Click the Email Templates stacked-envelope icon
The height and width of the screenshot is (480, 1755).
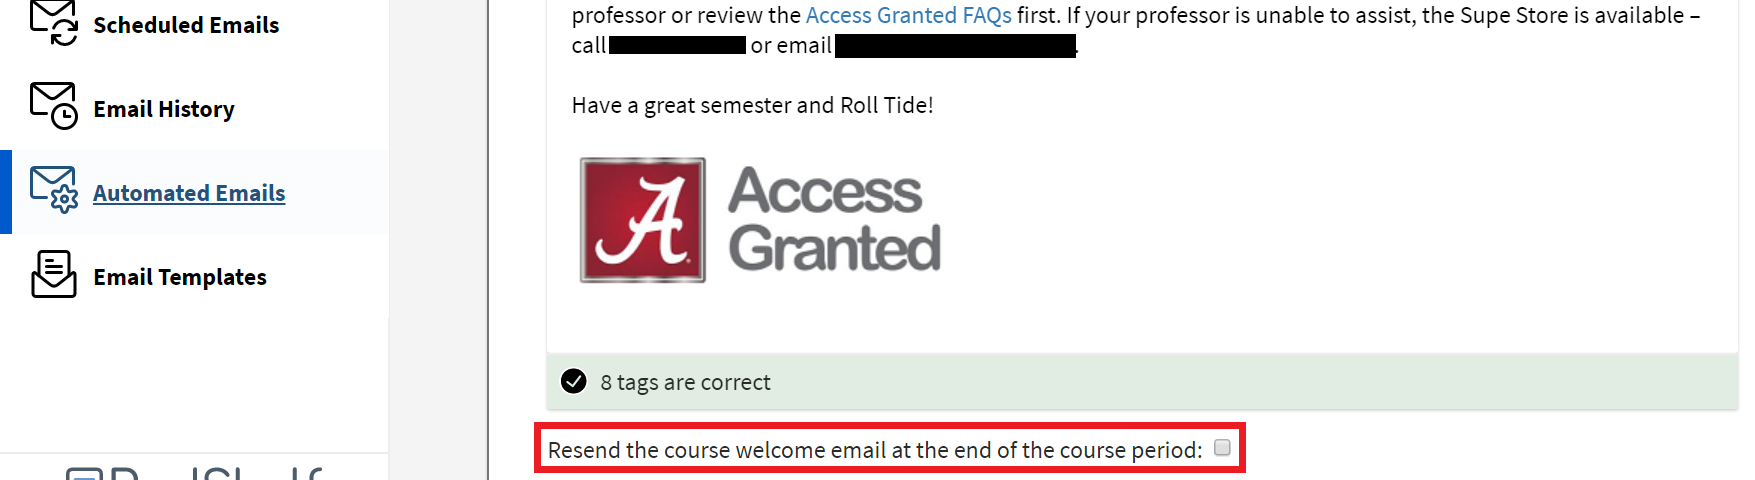point(53,274)
